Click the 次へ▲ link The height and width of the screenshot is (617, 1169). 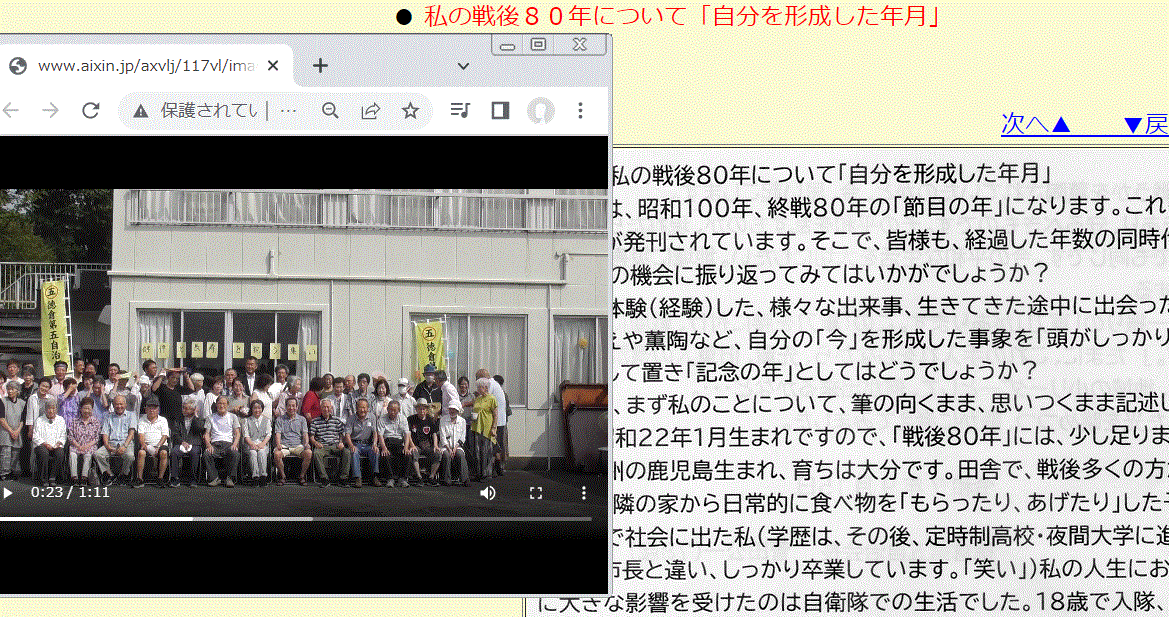[x=1036, y=124]
